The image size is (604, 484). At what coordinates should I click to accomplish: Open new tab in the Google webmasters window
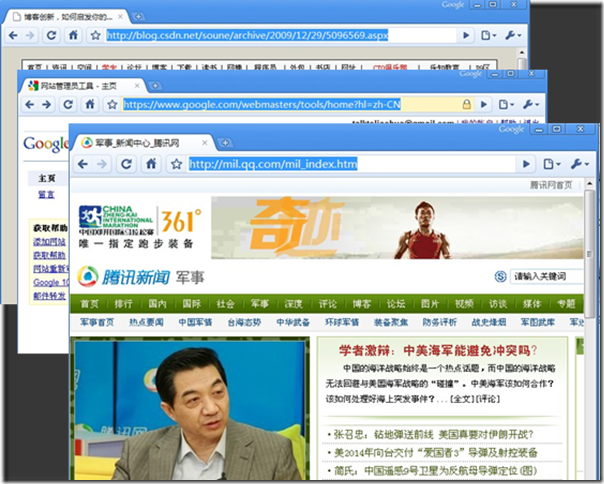pyautogui.click(x=155, y=86)
